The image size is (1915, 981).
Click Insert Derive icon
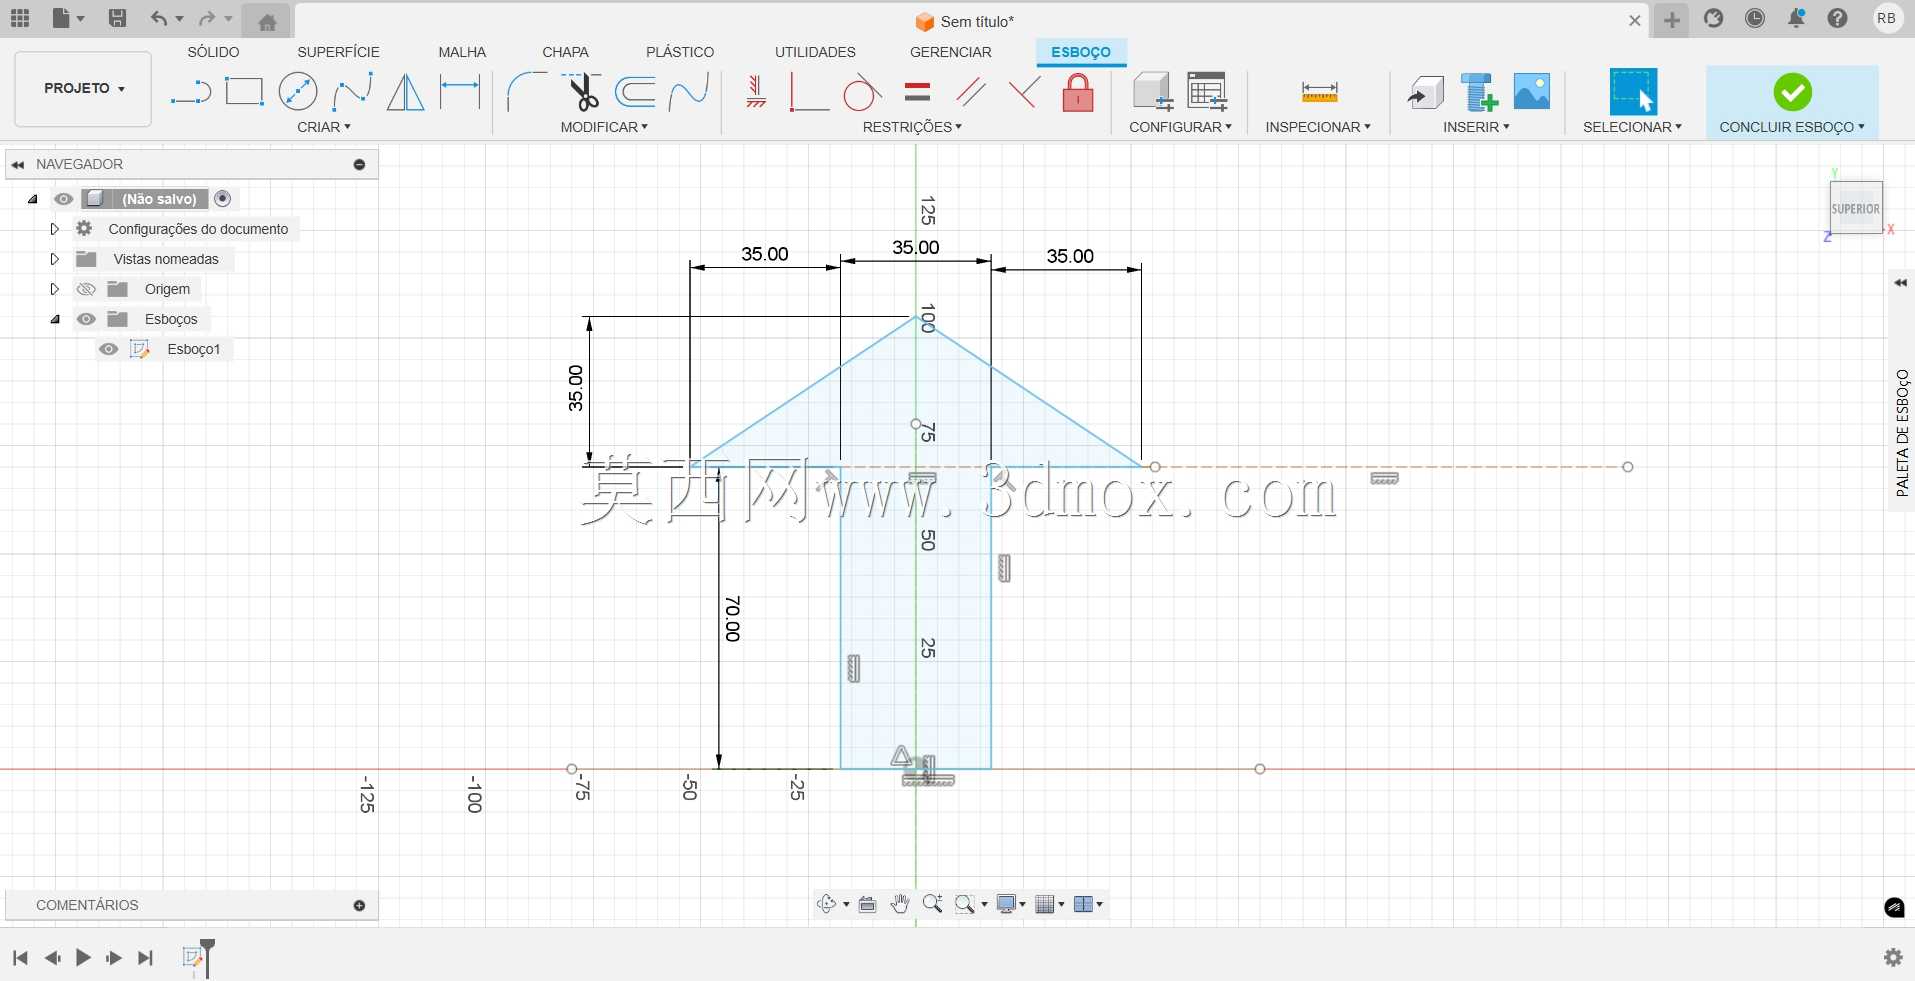point(1425,92)
